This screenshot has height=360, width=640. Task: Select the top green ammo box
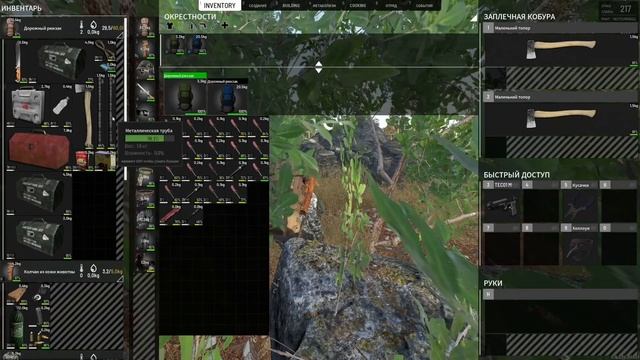61,61
